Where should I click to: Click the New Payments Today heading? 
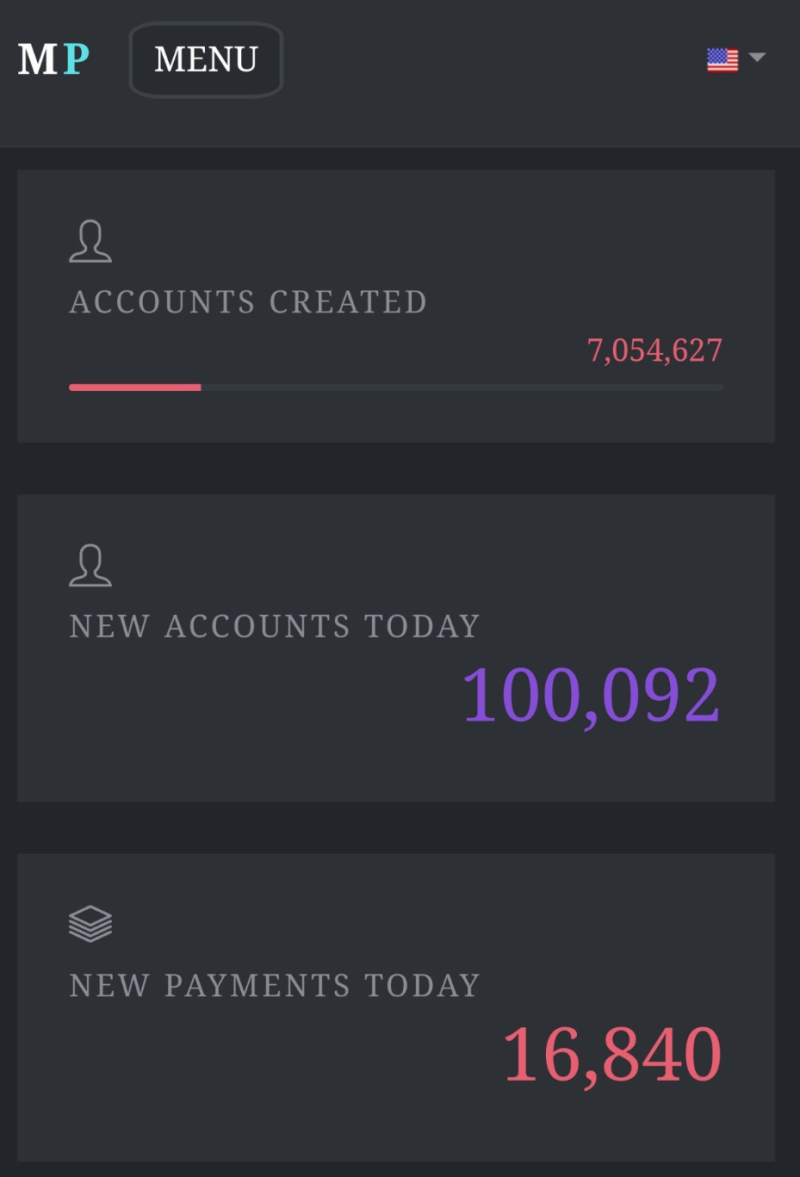[x=275, y=985]
